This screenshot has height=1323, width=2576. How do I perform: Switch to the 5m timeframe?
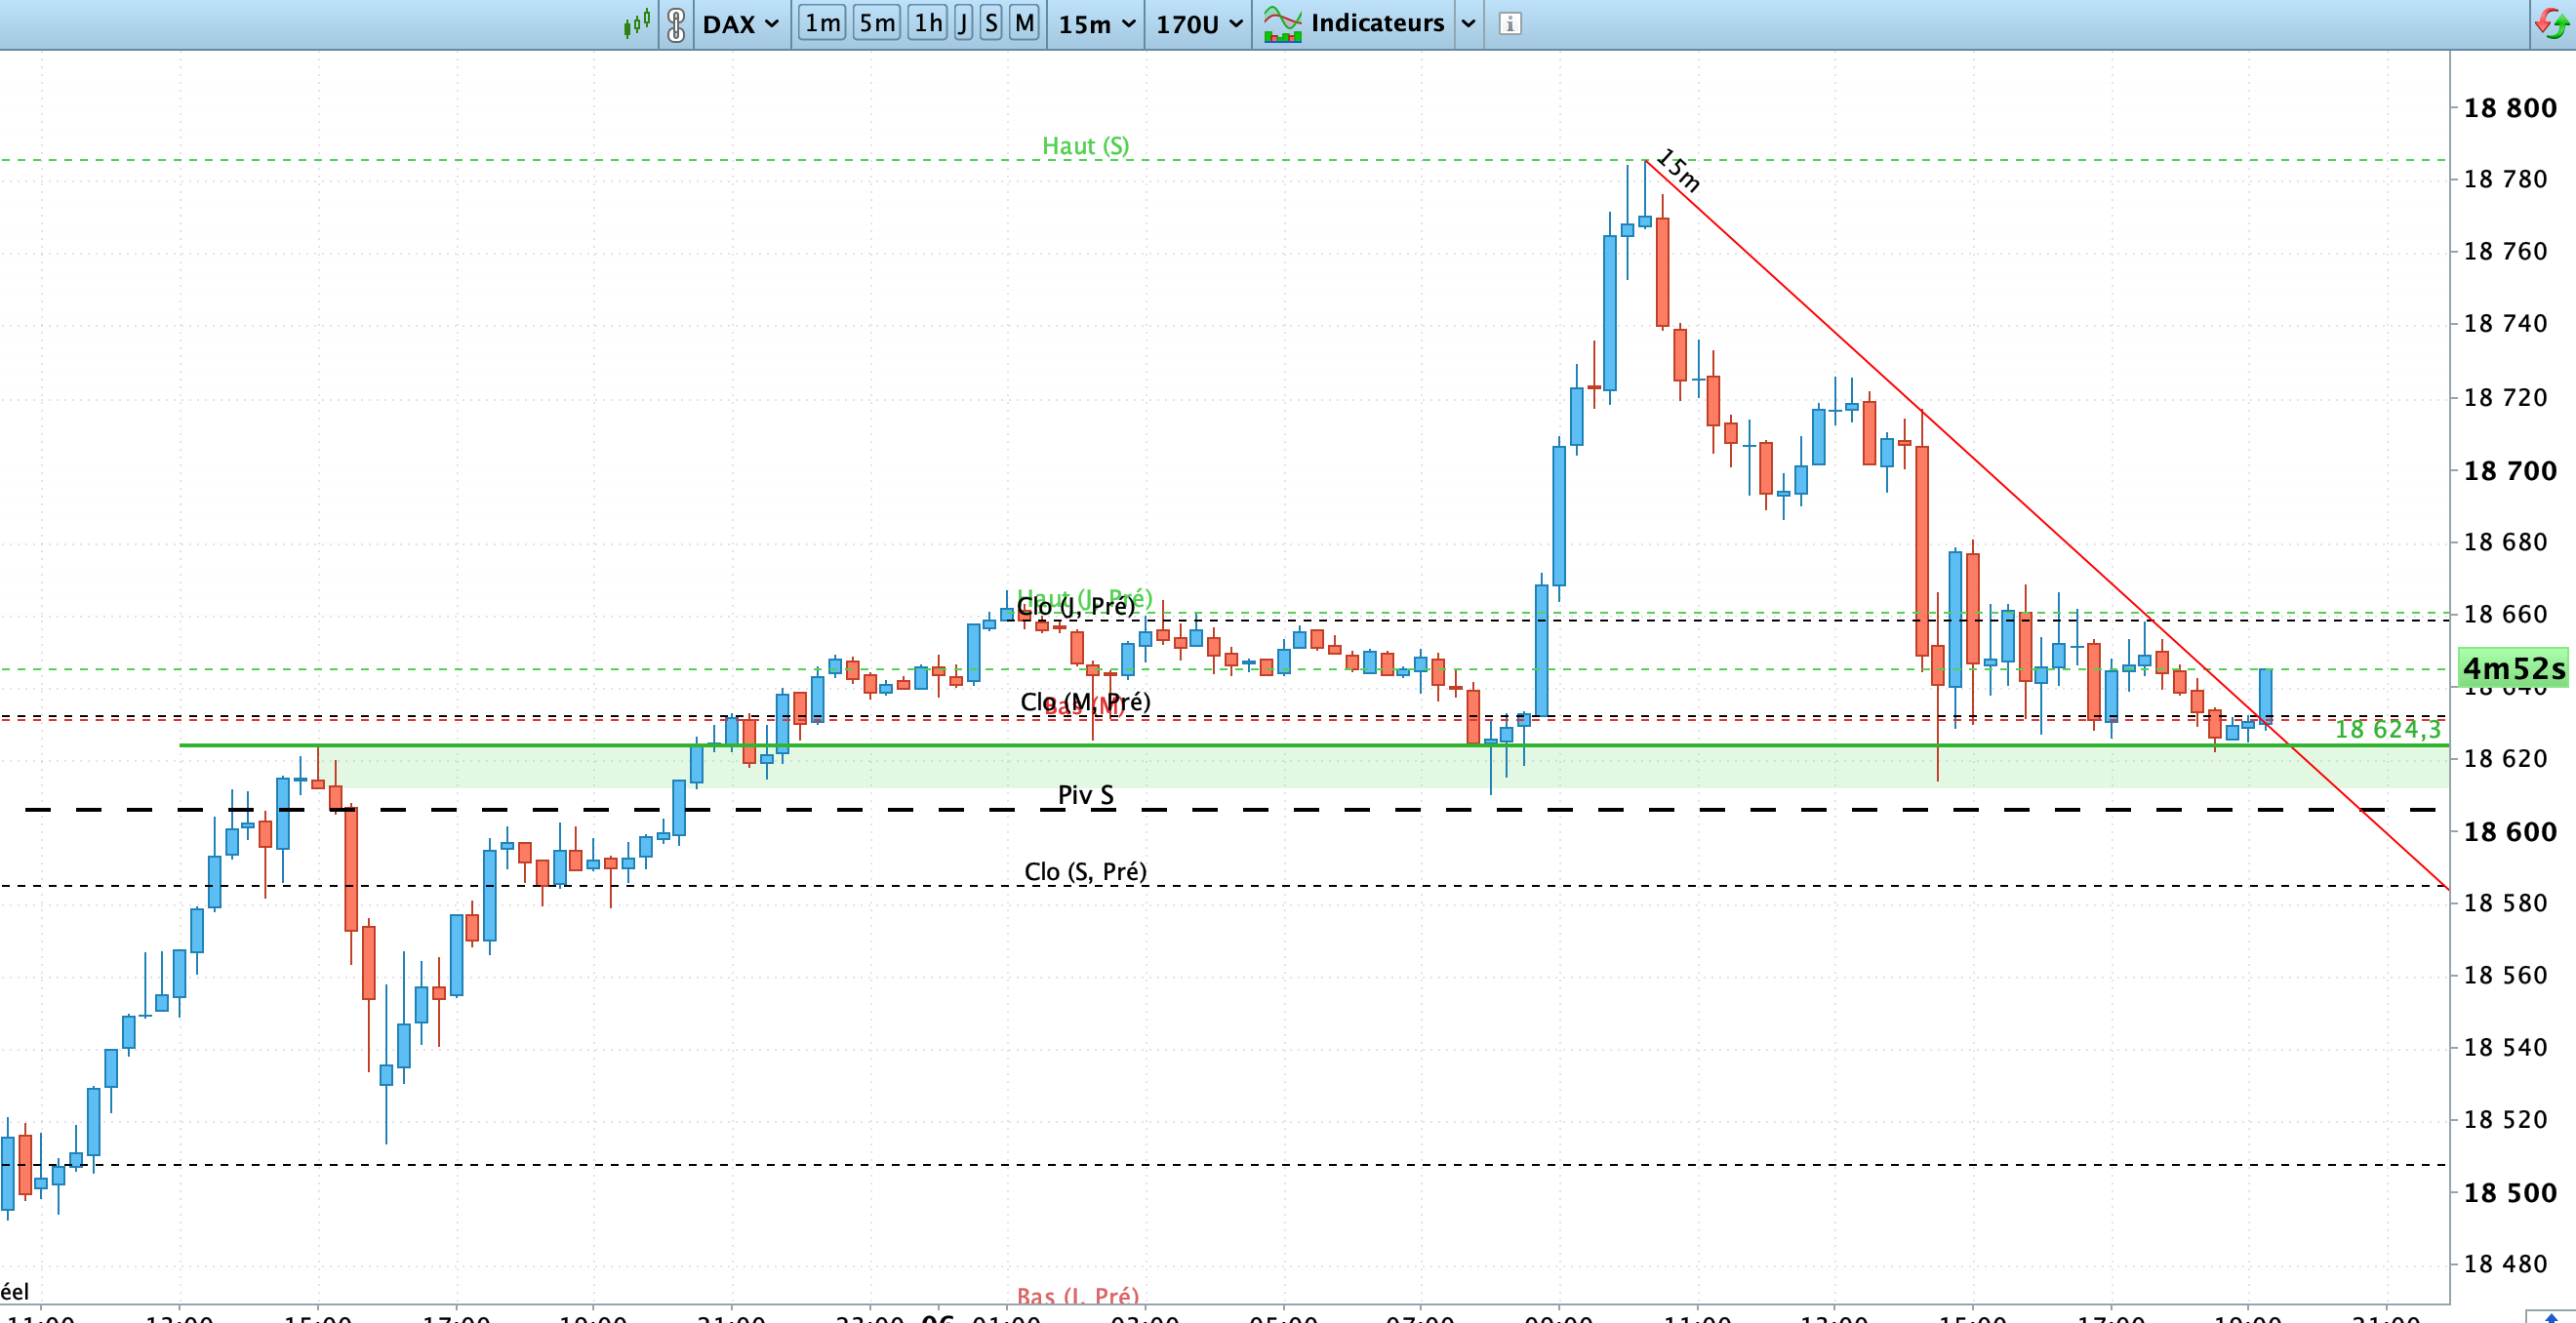[x=877, y=23]
